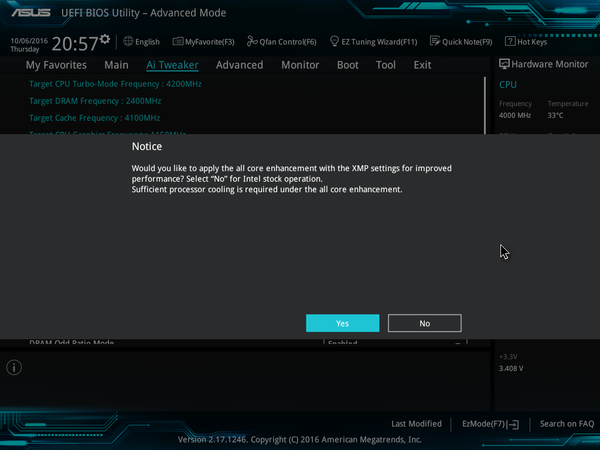The image size is (600, 450).
Task: Click the 4000 MHz frequency value
Action: [x=515, y=115]
